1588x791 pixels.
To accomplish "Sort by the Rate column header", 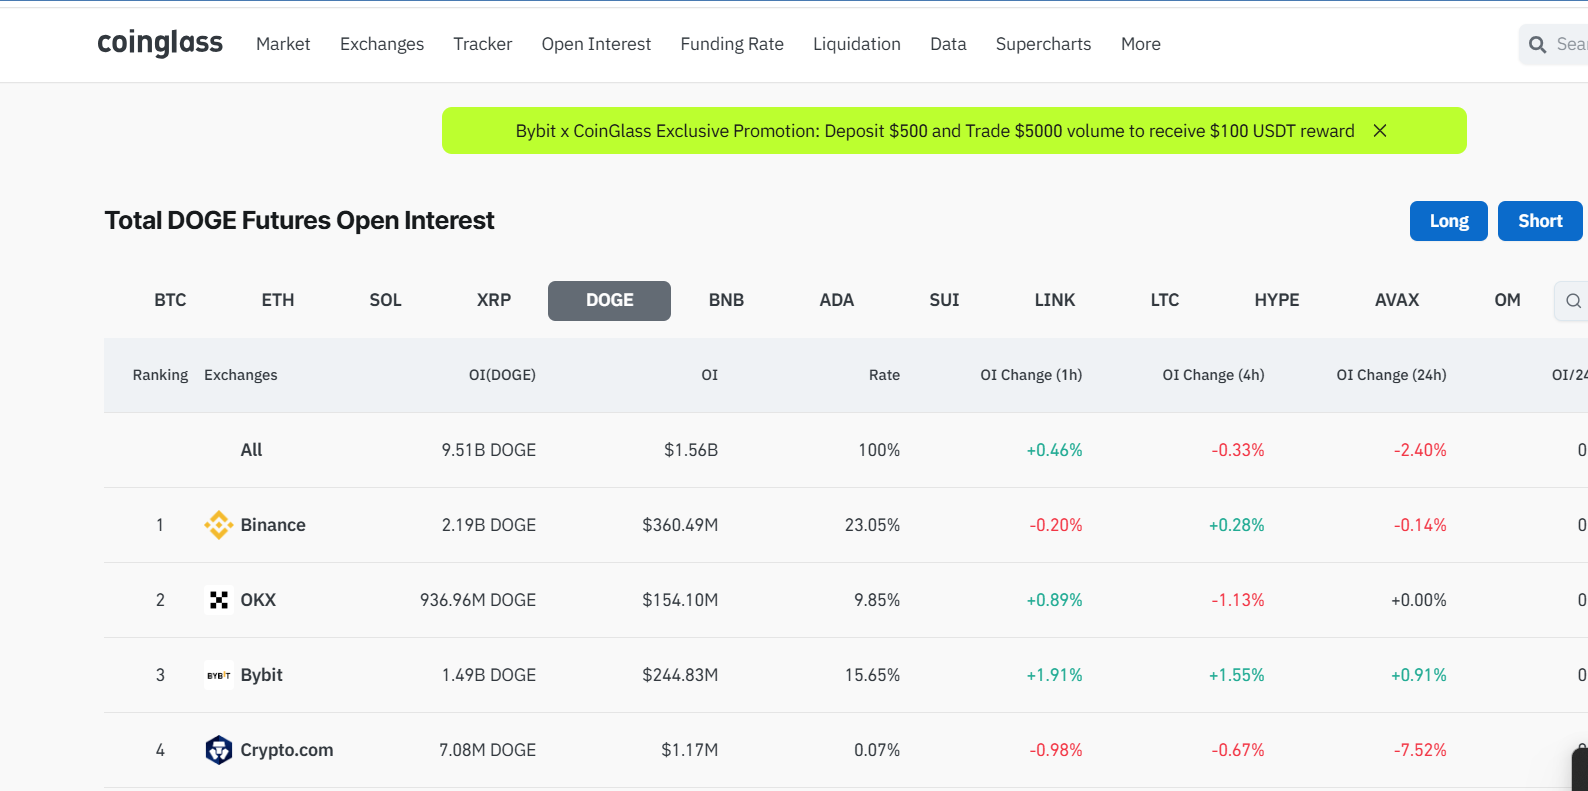I will [x=884, y=375].
